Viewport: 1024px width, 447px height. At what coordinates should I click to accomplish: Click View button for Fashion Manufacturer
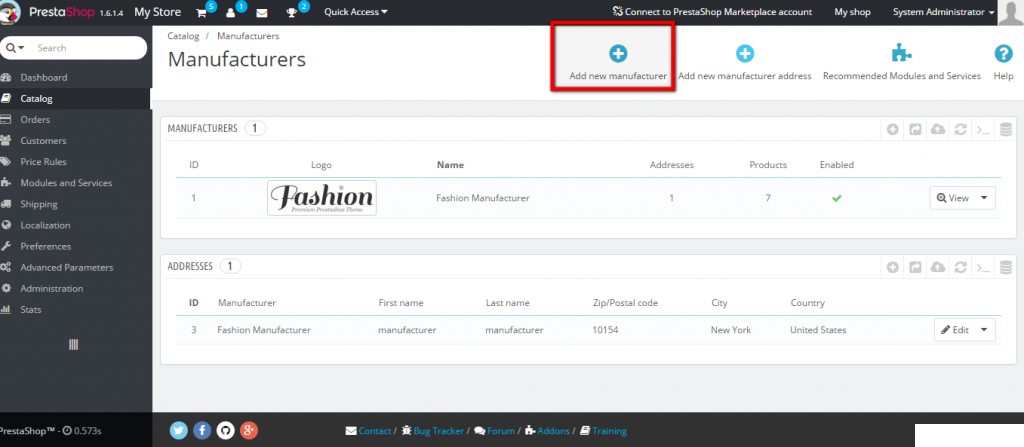(x=953, y=198)
